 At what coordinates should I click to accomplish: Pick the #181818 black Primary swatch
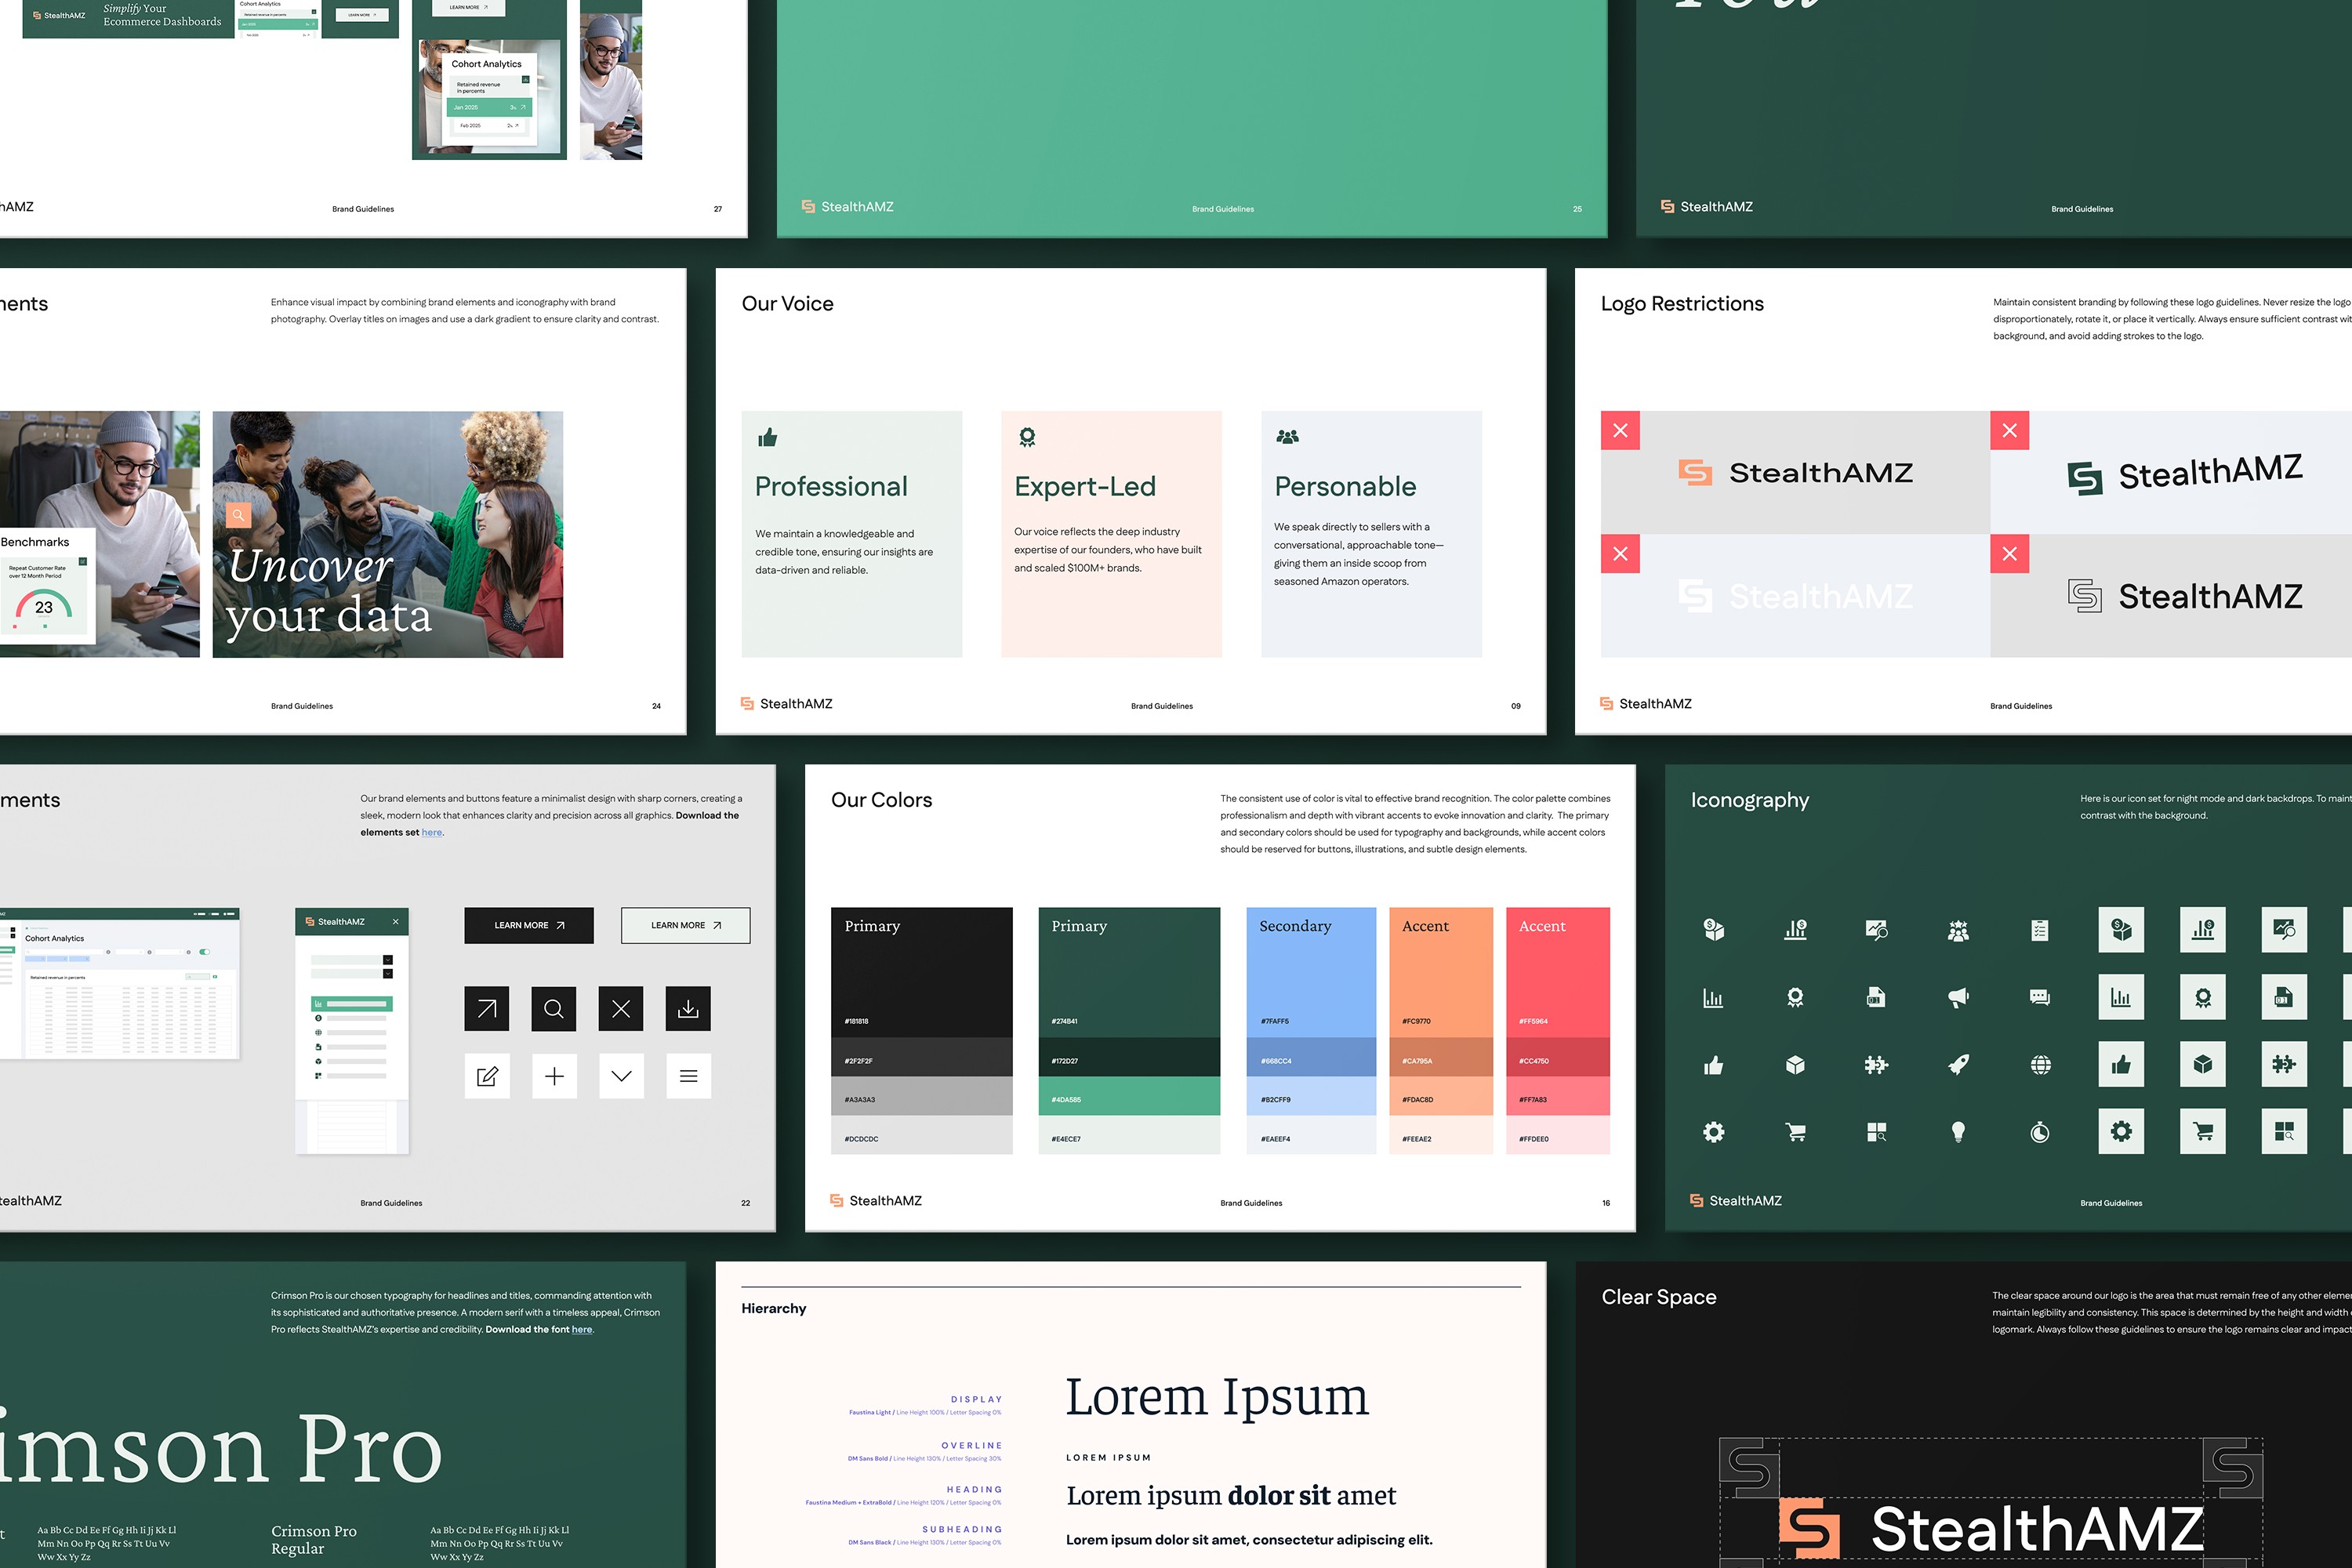tap(921, 972)
